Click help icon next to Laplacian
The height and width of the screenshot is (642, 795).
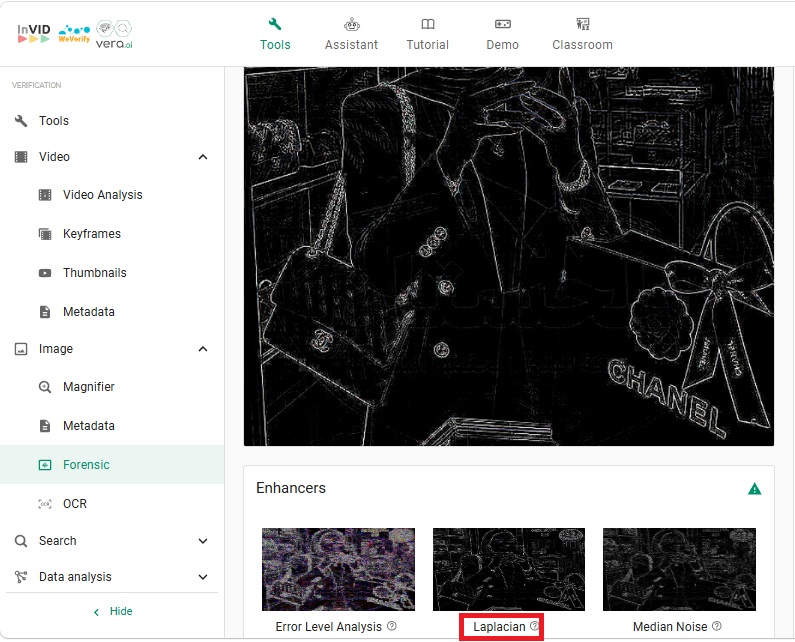click(x=534, y=626)
